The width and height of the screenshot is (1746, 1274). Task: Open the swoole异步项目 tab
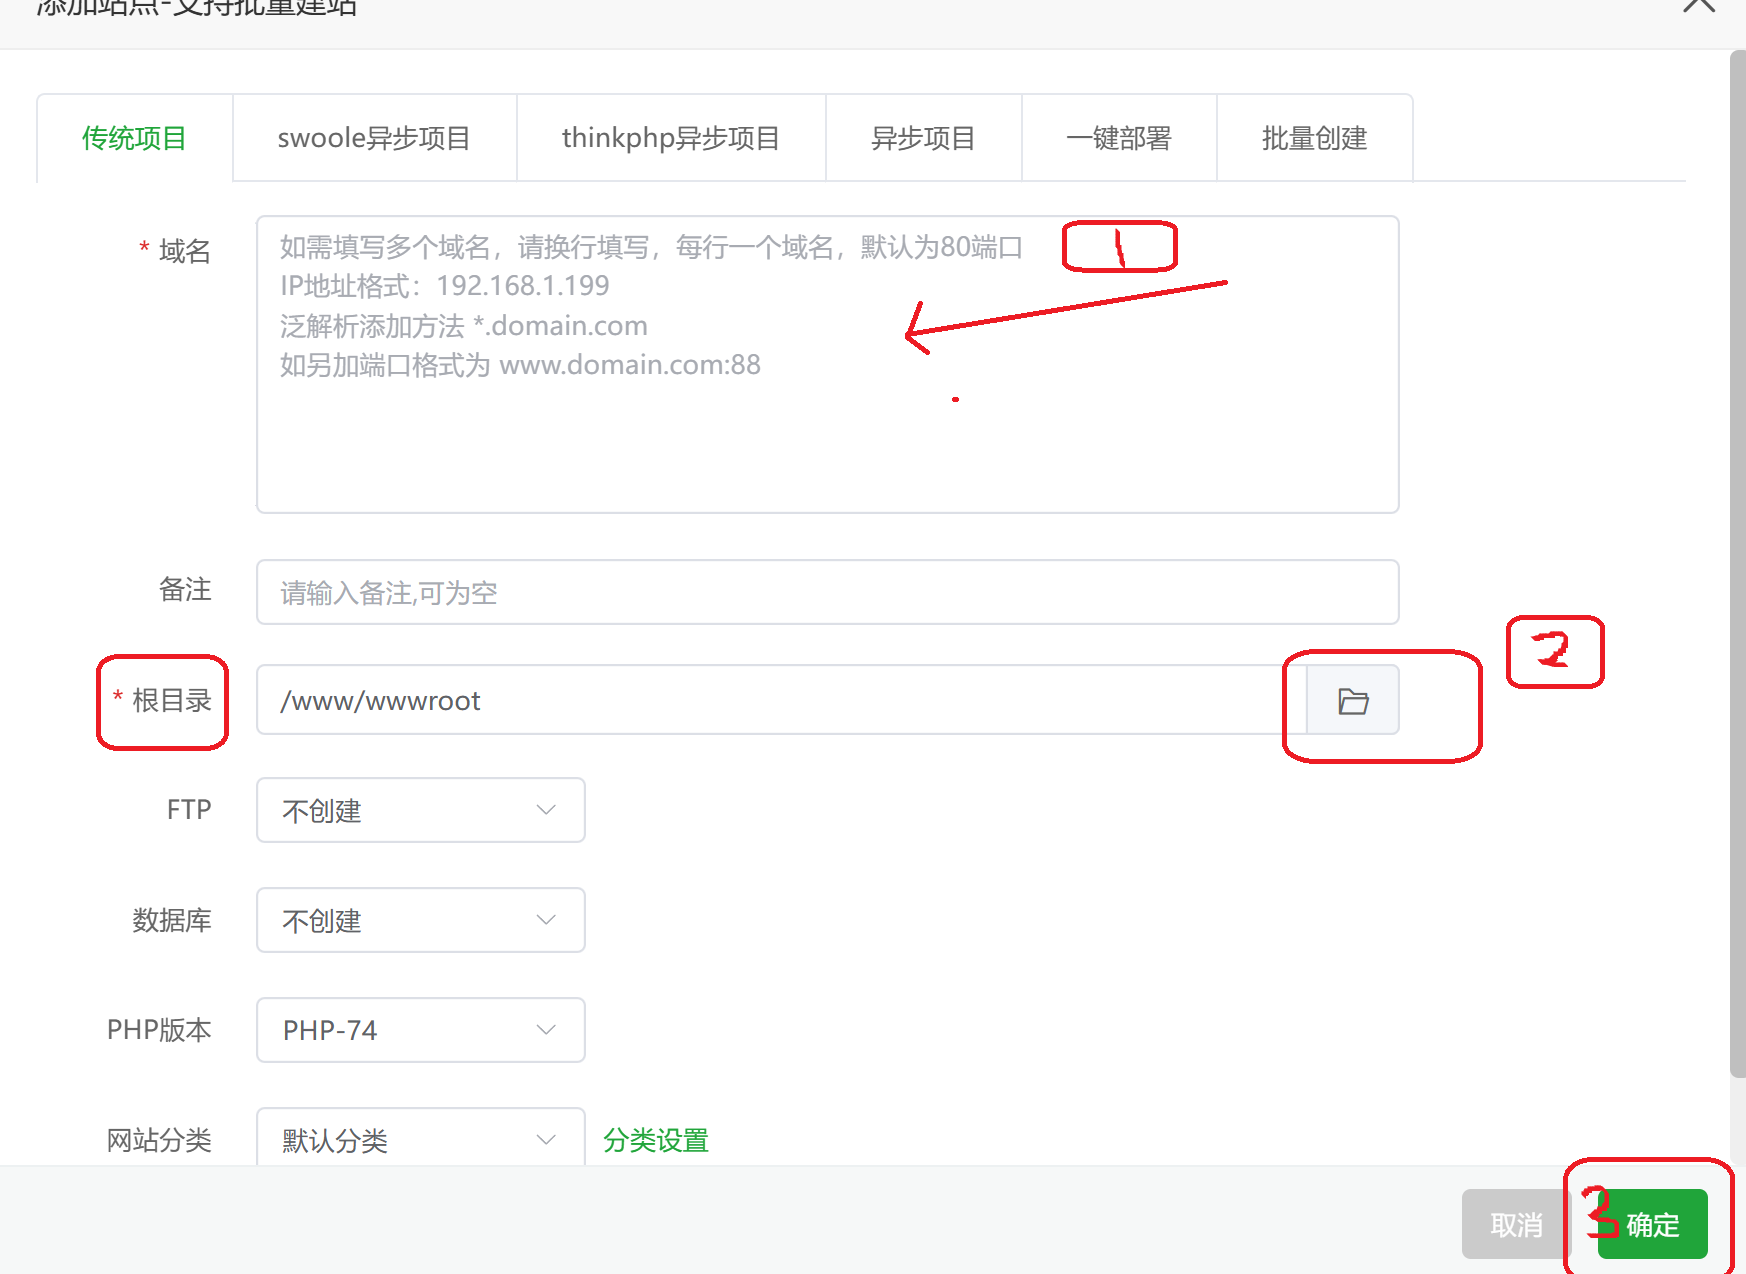[374, 138]
